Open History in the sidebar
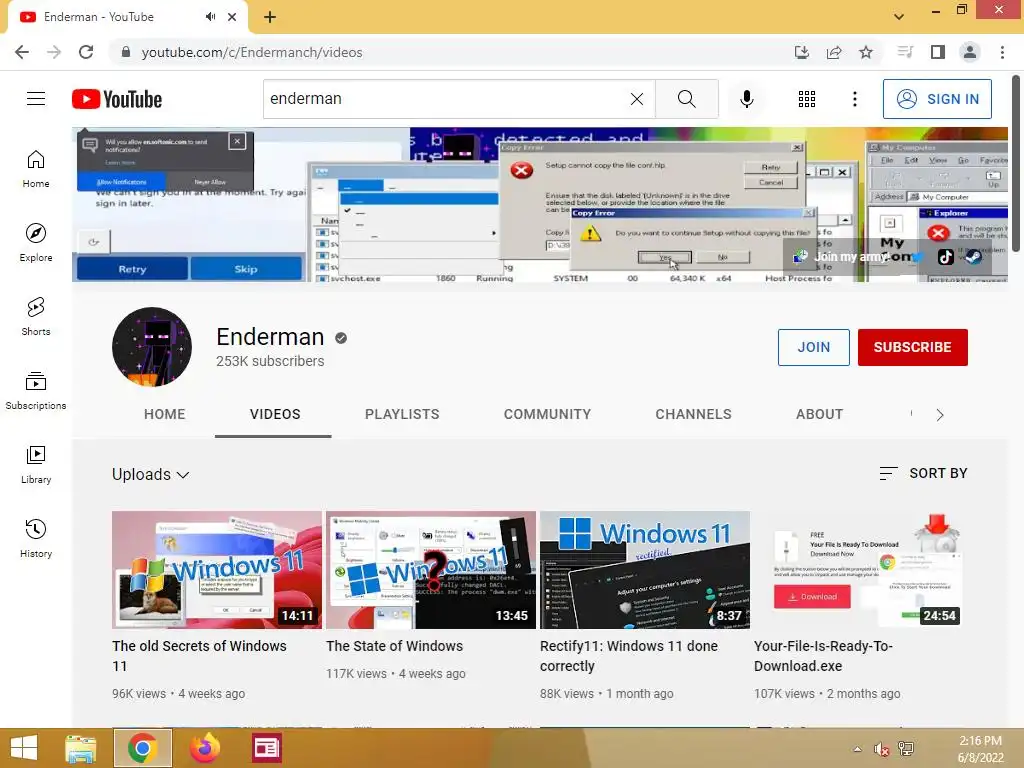Screen dimensions: 1024x768 click(36, 538)
